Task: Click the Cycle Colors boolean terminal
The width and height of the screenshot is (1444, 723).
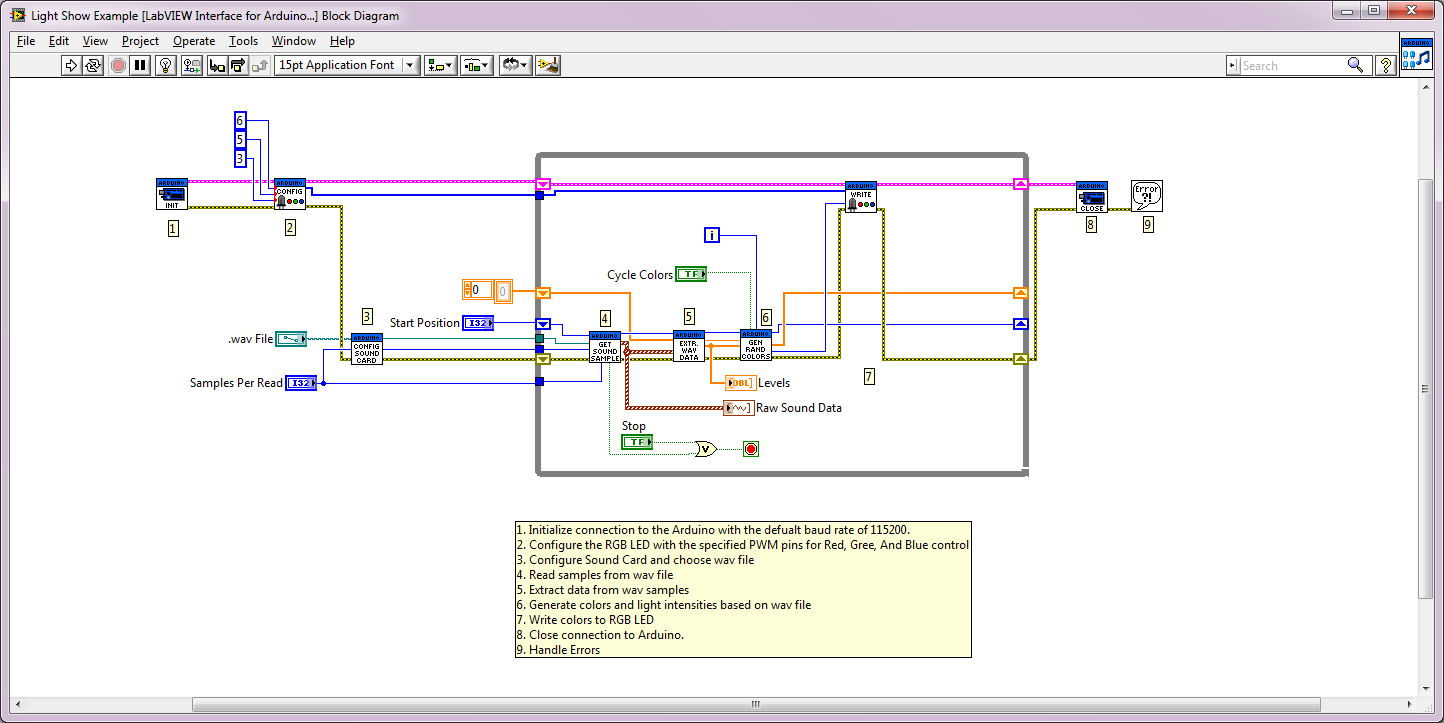Action: coord(691,274)
